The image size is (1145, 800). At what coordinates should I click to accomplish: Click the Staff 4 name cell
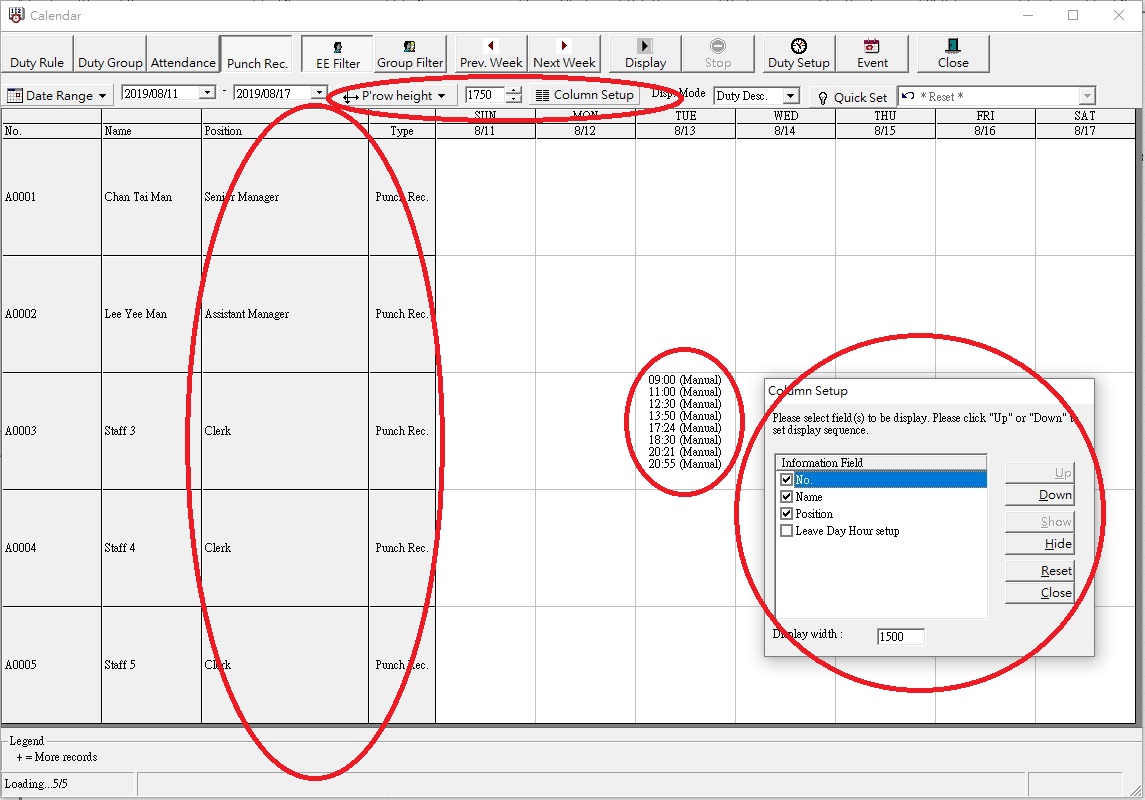pyautogui.click(x=151, y=547)
